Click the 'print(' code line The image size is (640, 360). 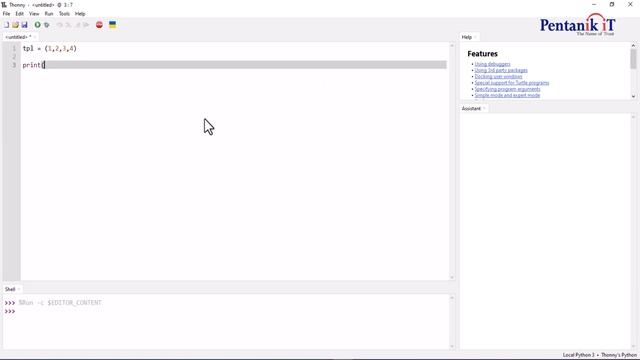[x=33, y=65]
